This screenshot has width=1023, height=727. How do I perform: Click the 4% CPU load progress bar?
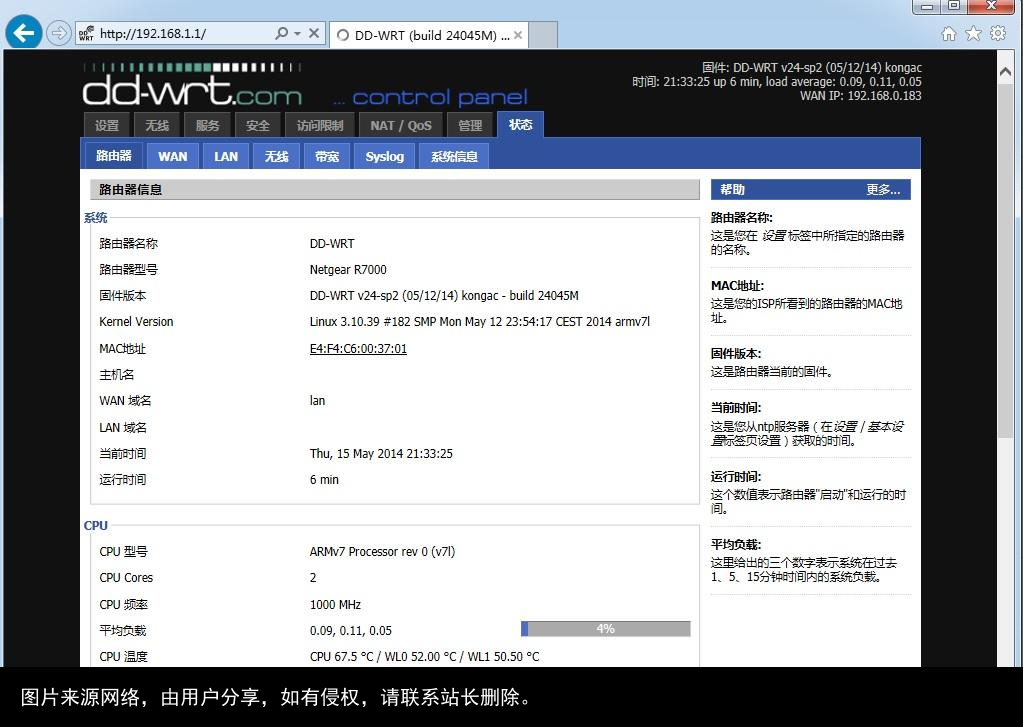[x=604, y=629]
